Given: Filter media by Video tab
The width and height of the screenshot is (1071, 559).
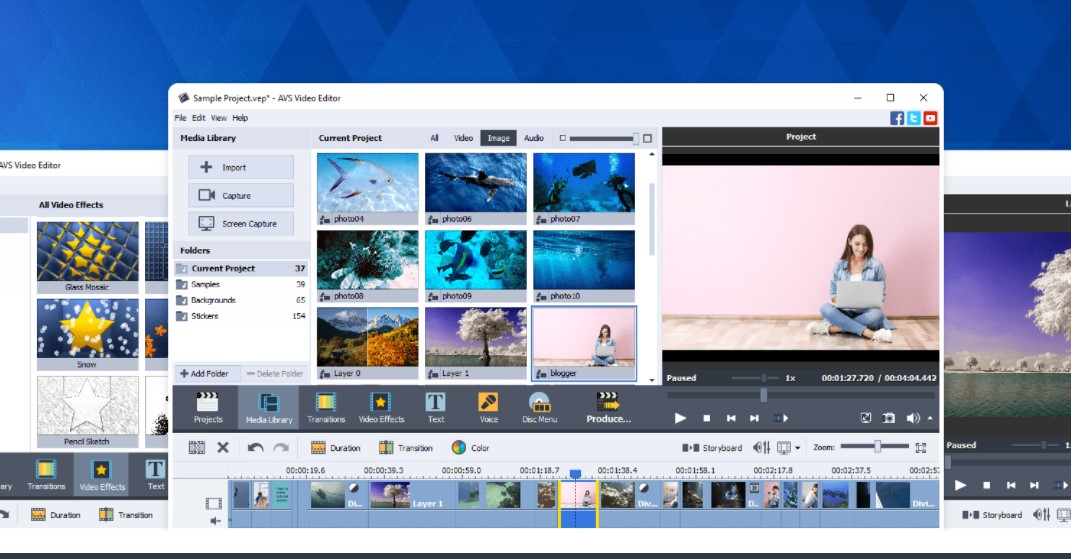Looking at the screenshot, I should (463, 138).
